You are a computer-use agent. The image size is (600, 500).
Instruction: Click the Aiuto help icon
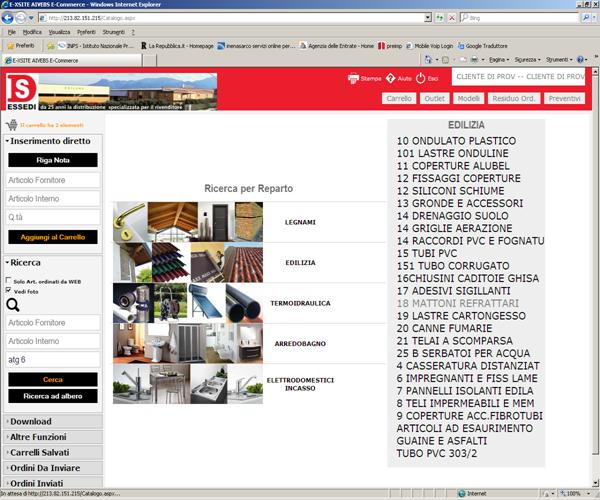(x=390, y=77)
